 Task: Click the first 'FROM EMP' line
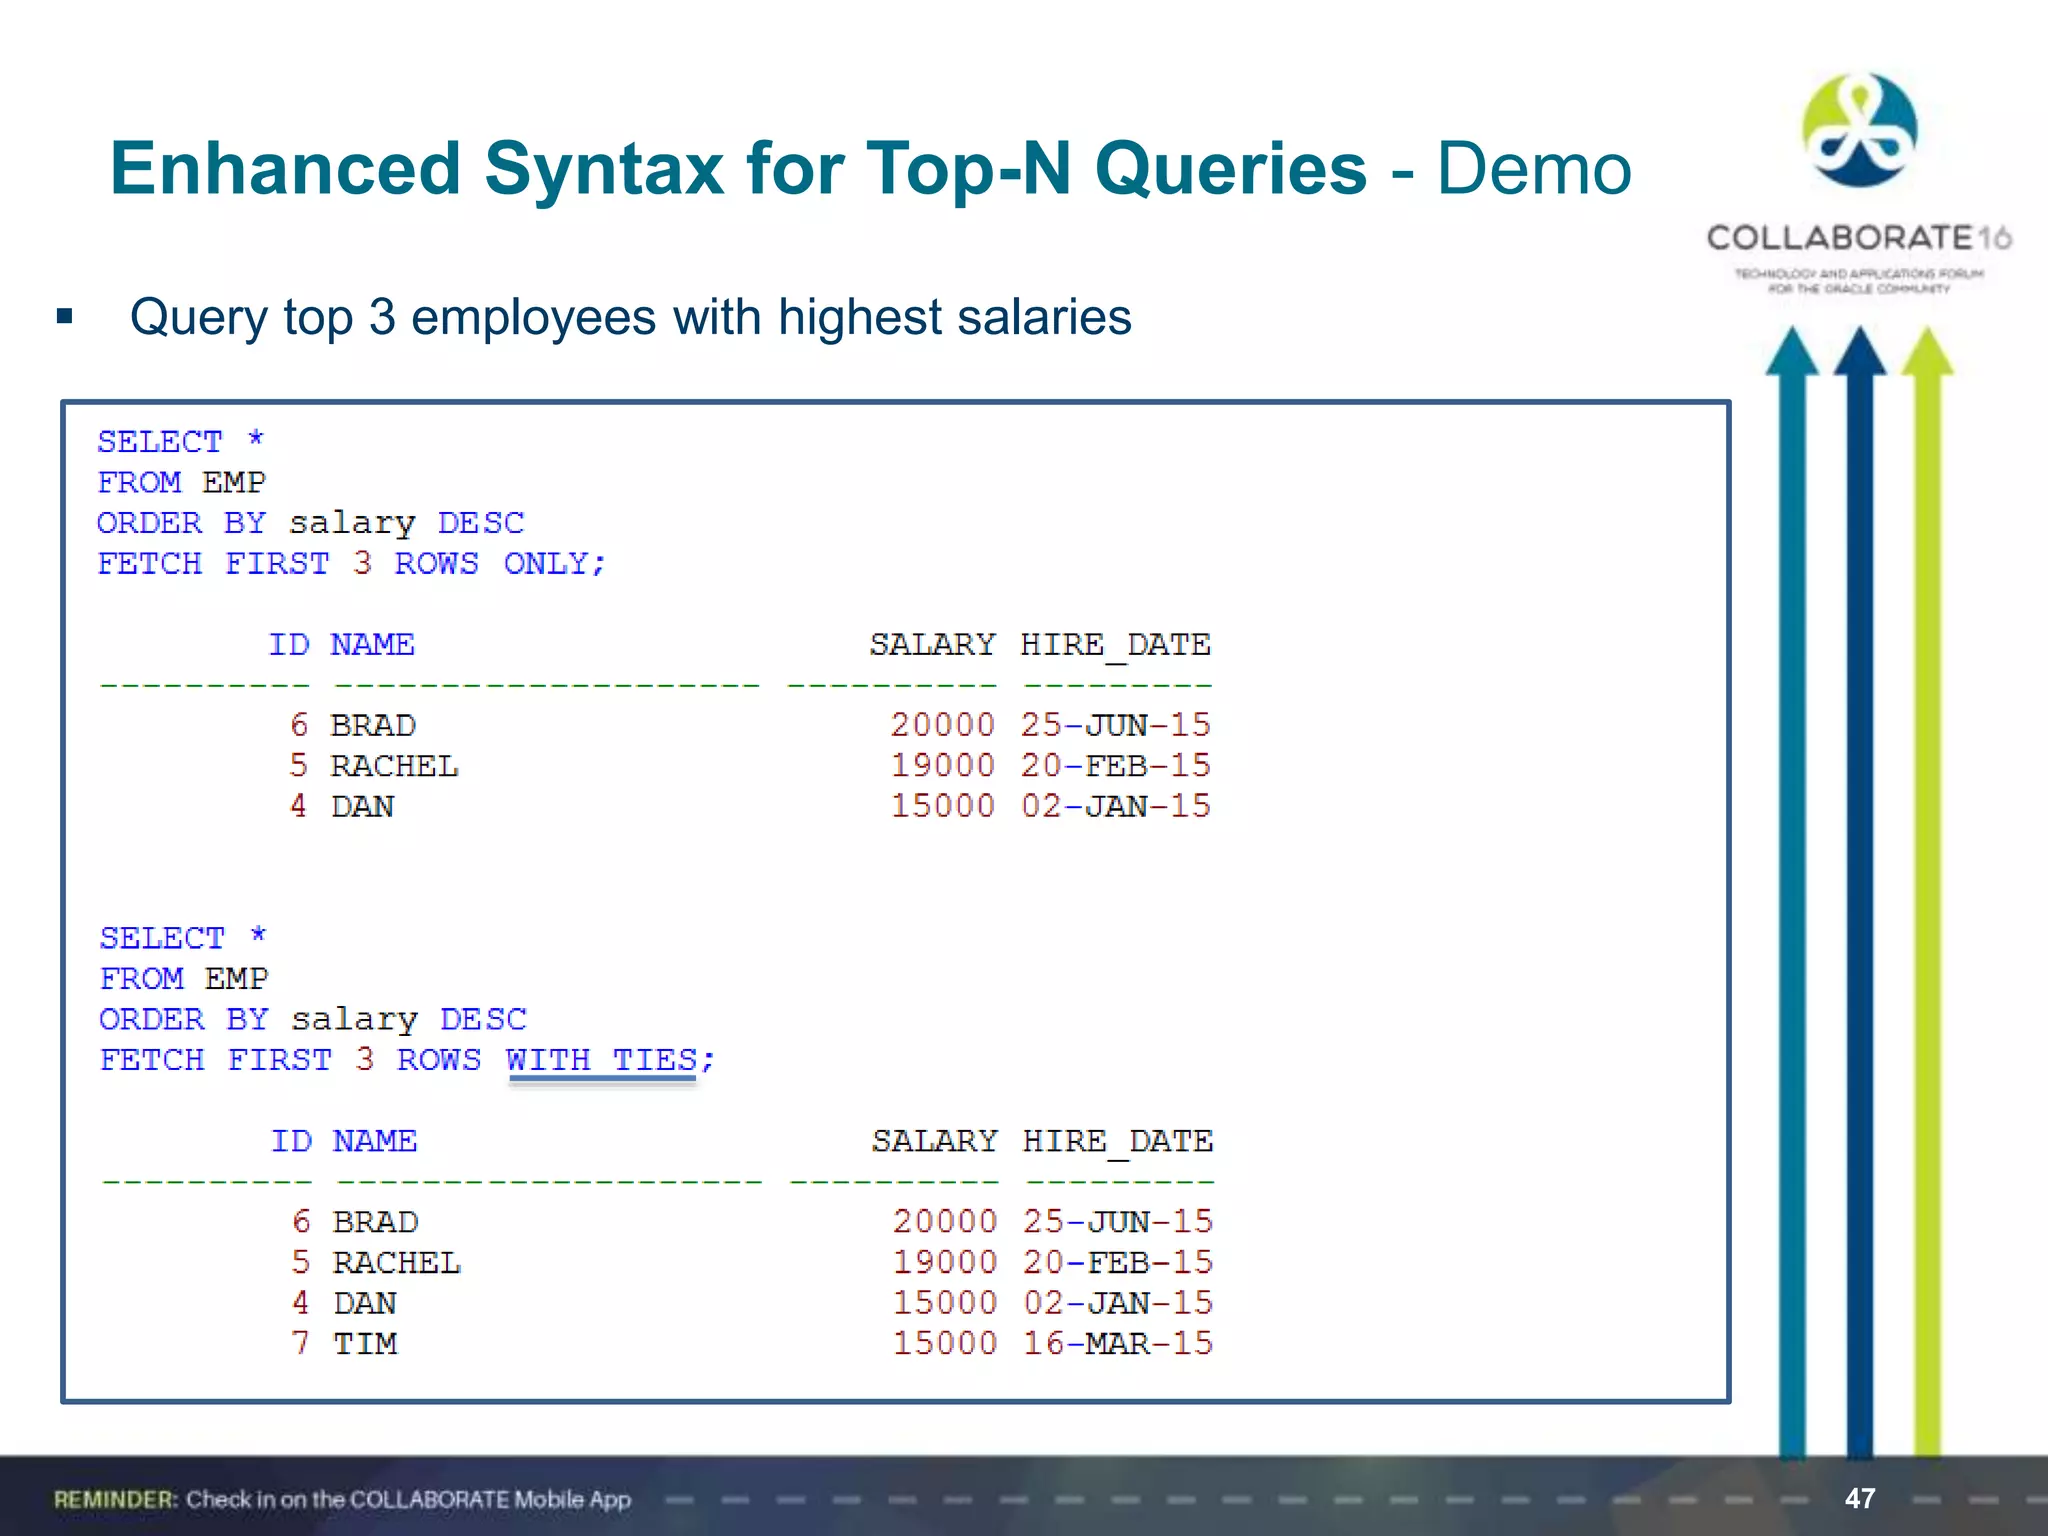point(182,482)
